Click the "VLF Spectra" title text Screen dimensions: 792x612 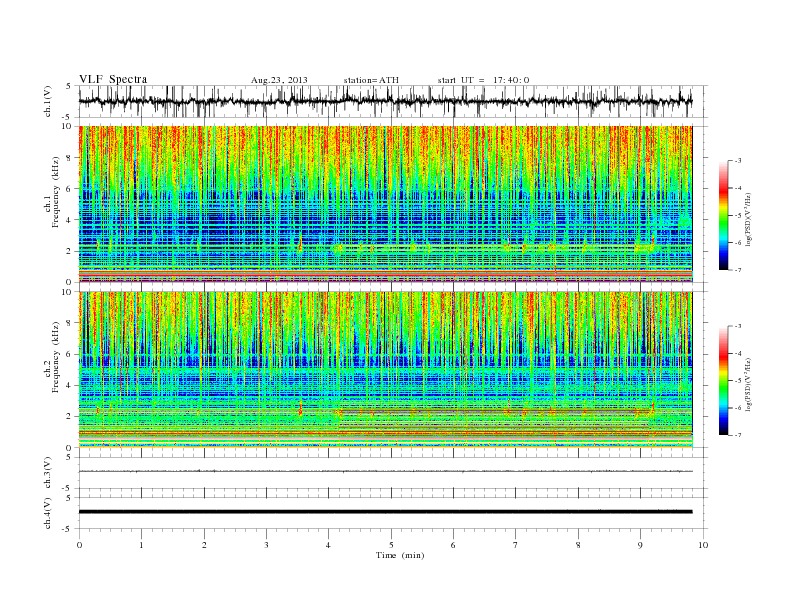click(x=113, y=79)
